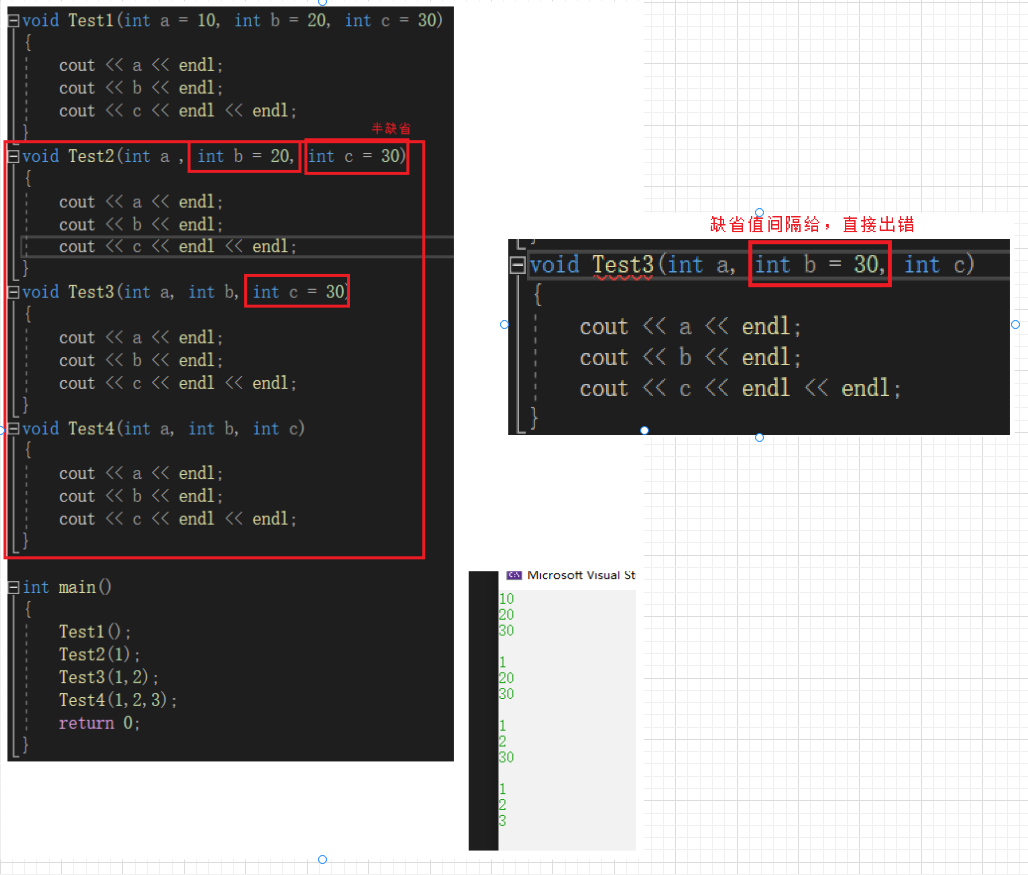Click 'cout << a << endl;' in right image
This screenshot has height=875, width=1028.
click(690, 326)
